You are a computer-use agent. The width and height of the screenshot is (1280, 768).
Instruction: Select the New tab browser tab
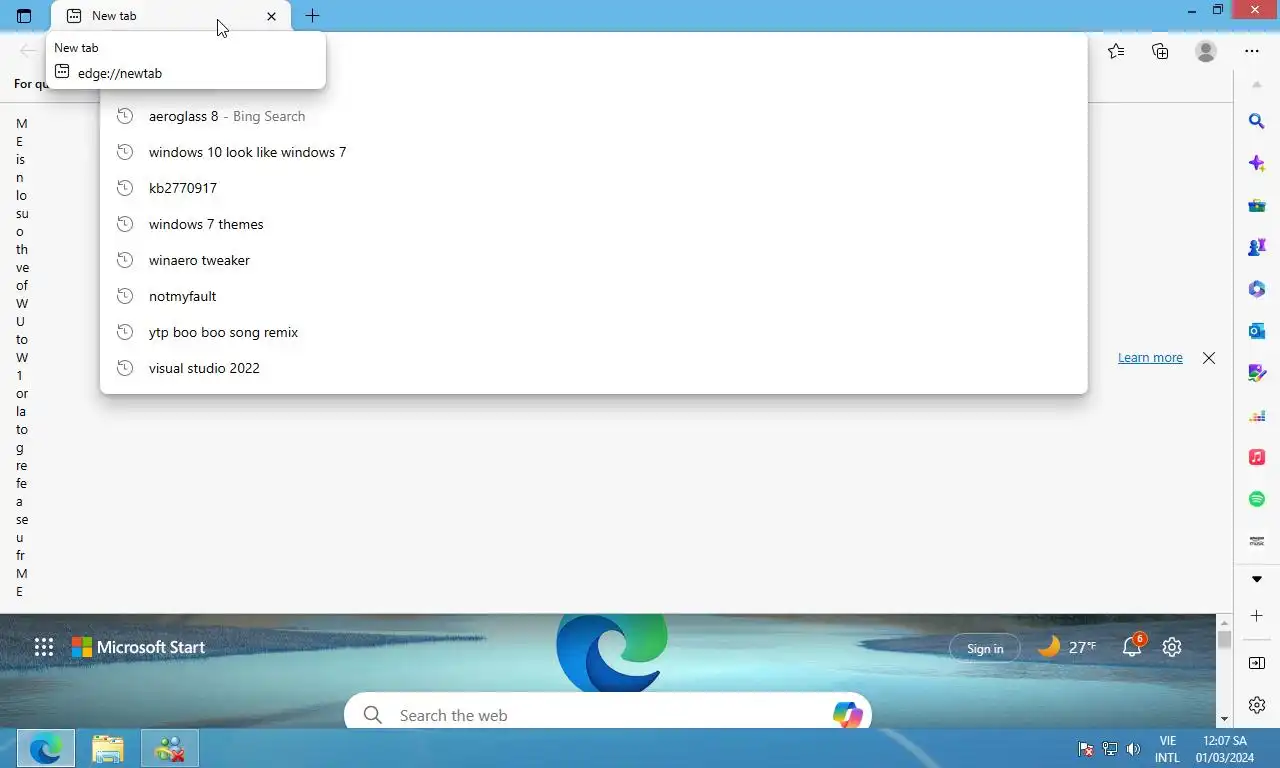pos(171,16)
